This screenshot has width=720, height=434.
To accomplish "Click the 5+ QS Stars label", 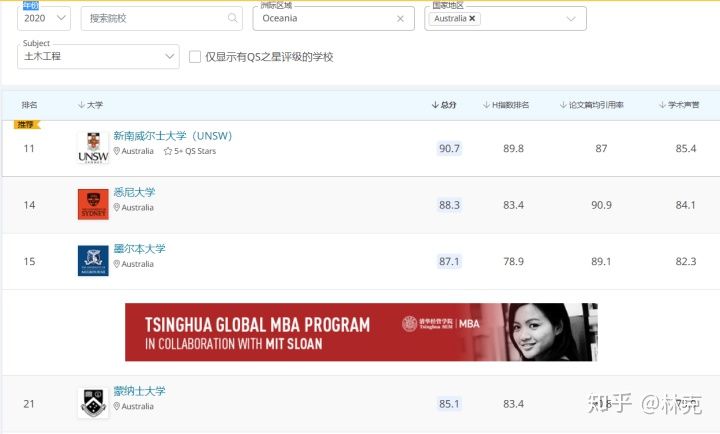I will pos(195,151).
